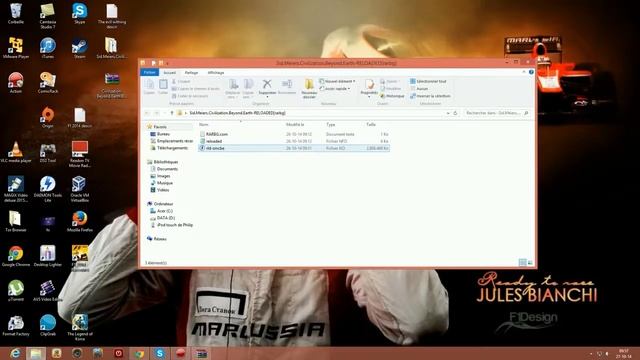Open Internet Explorer from the taskbar
Screen dimensions: 640x360
click(x=15, y=353)
